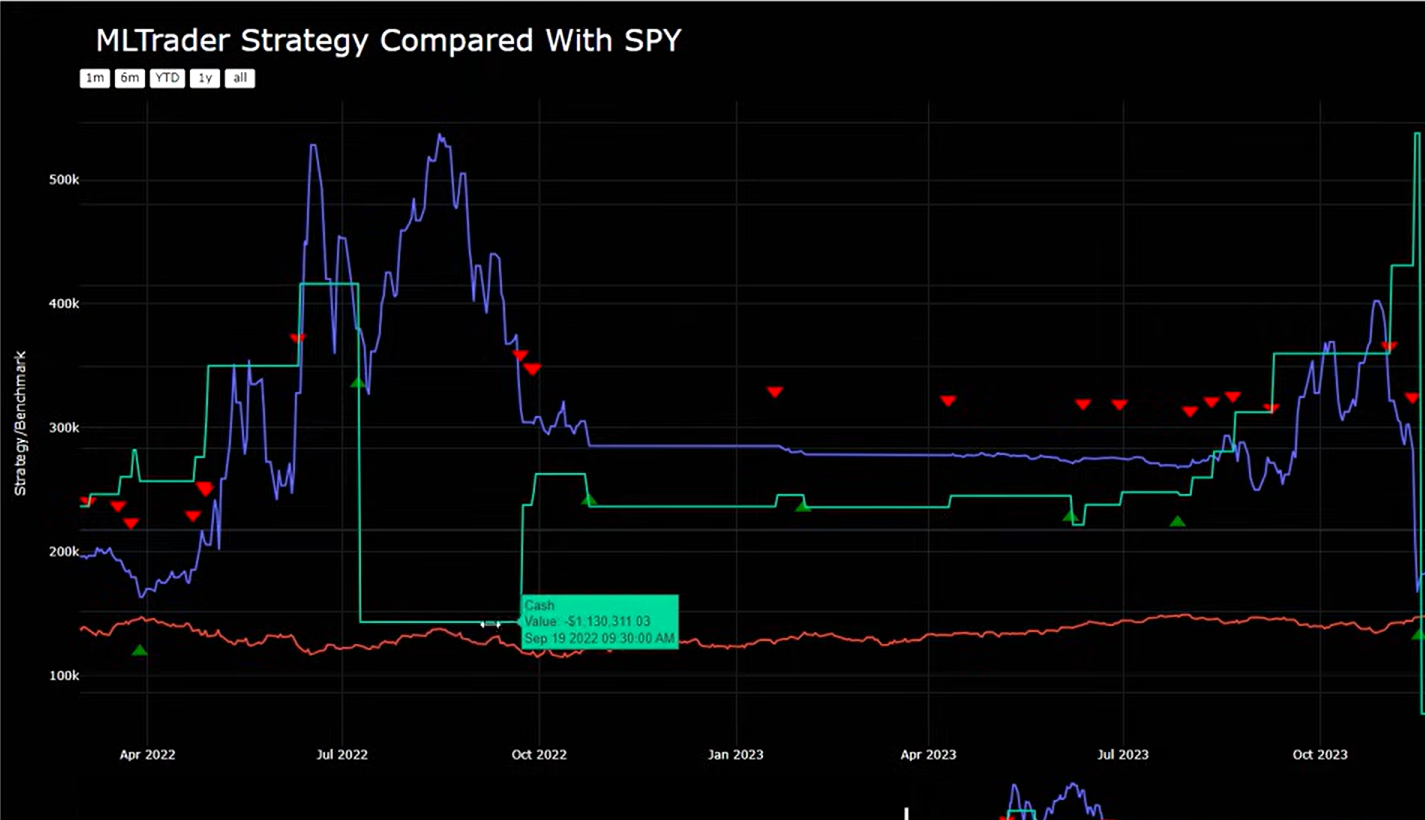The height and width of the screenshot is (820, 1425).
Task: Click red triangle near 370k in June 2022
Action: pyautogui.click(x=297, y=339)
